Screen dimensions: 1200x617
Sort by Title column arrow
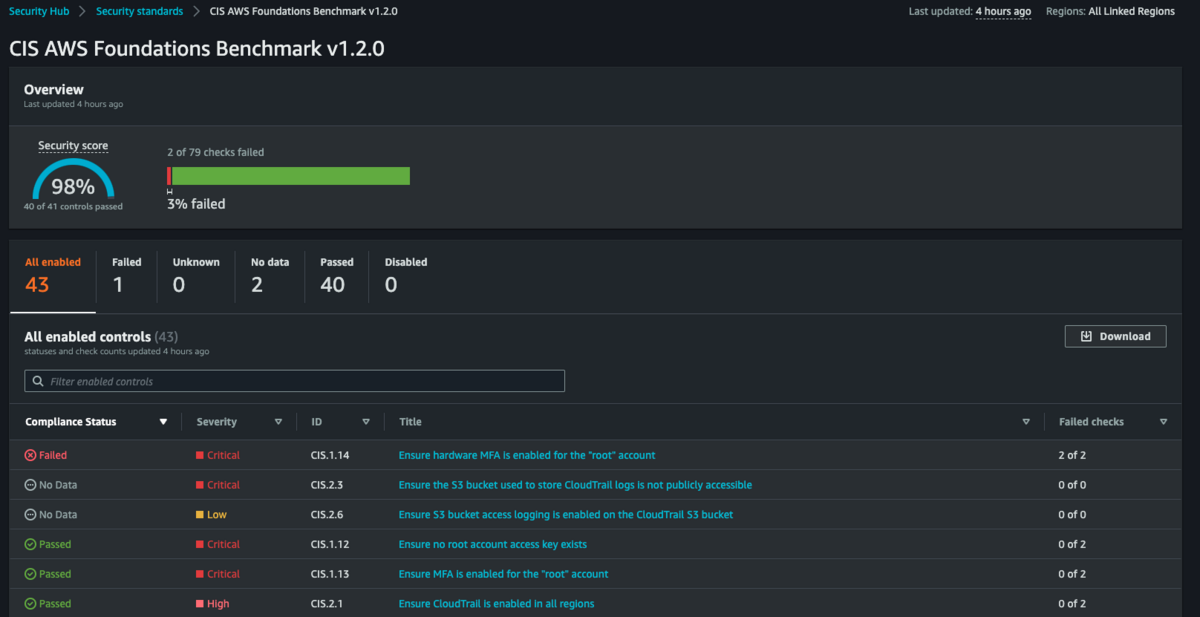pyautogui.click(x=1026, y=422)
